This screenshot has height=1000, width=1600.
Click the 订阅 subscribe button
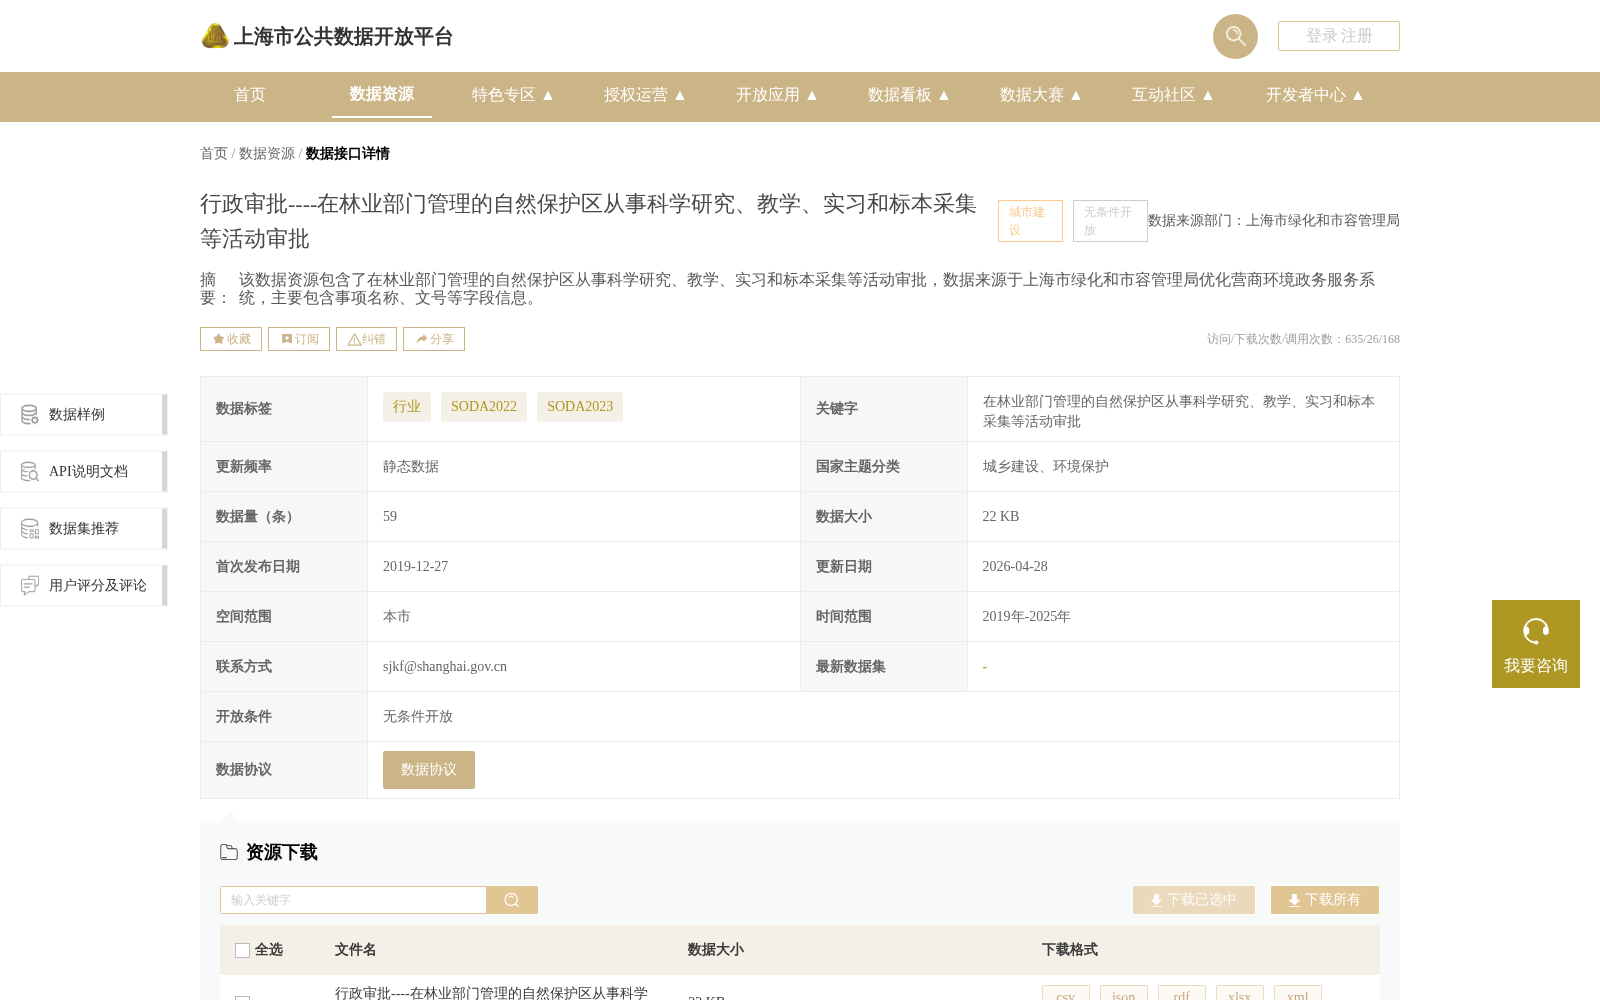(299, 339)
